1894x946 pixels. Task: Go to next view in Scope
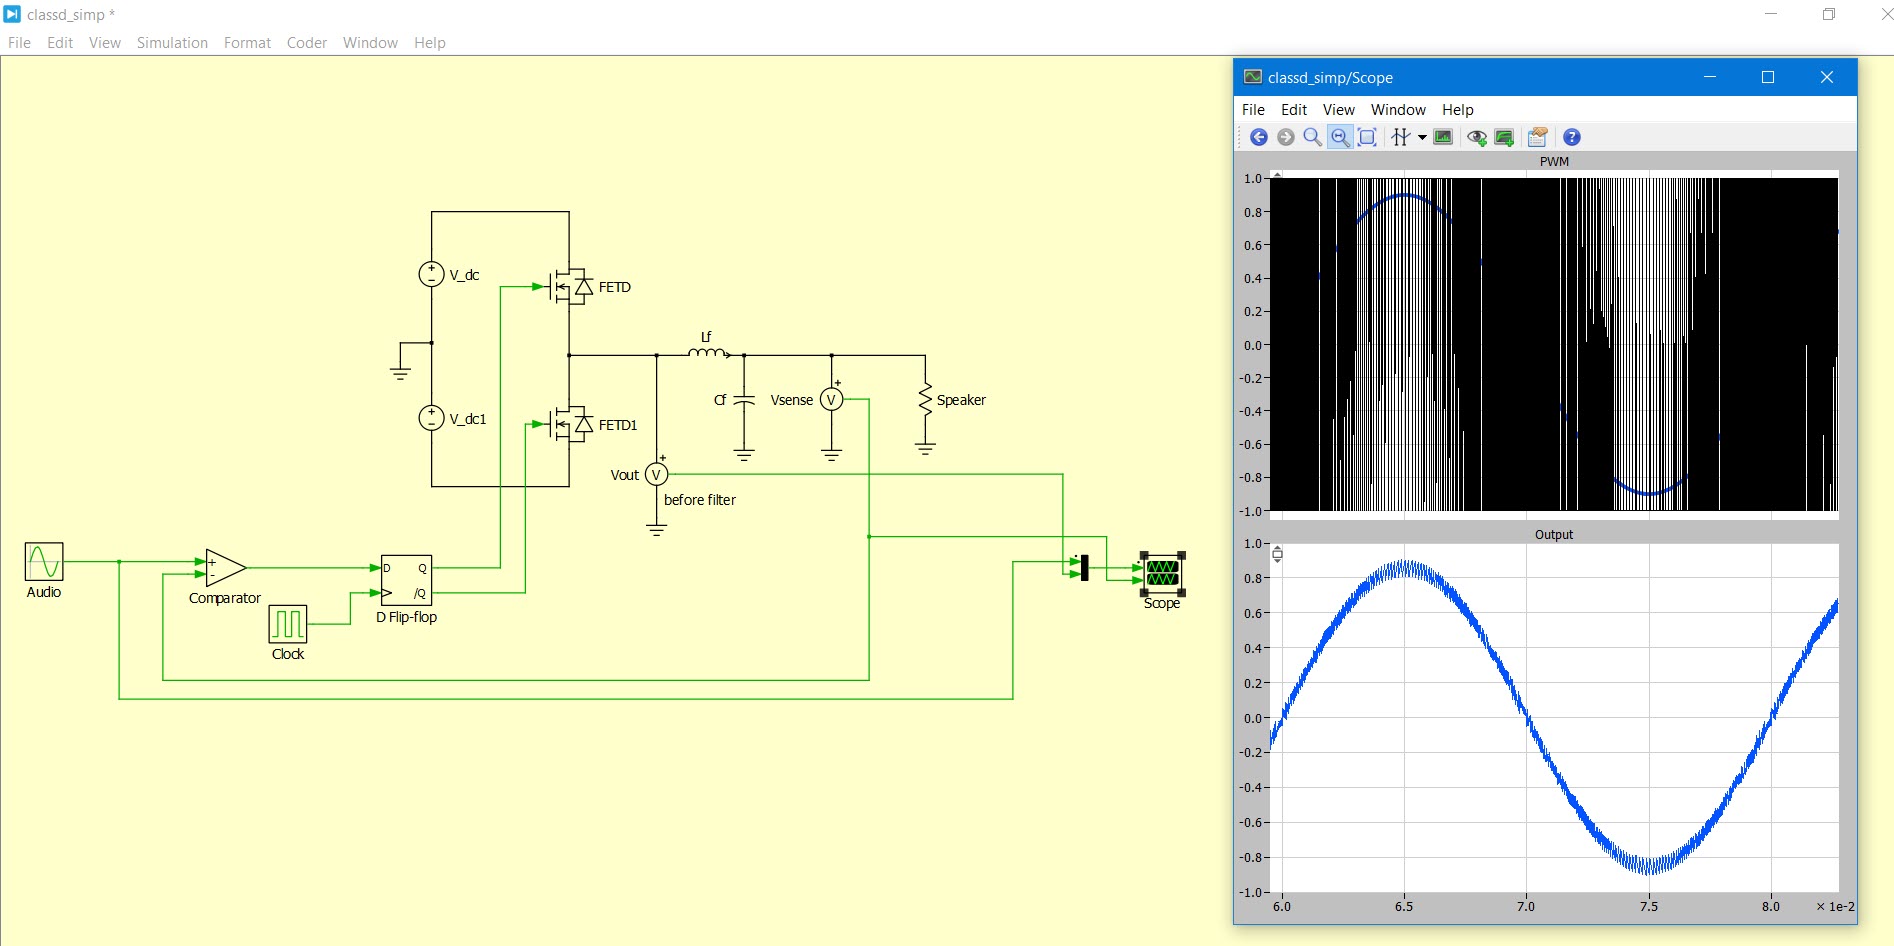click(1286, 137)
